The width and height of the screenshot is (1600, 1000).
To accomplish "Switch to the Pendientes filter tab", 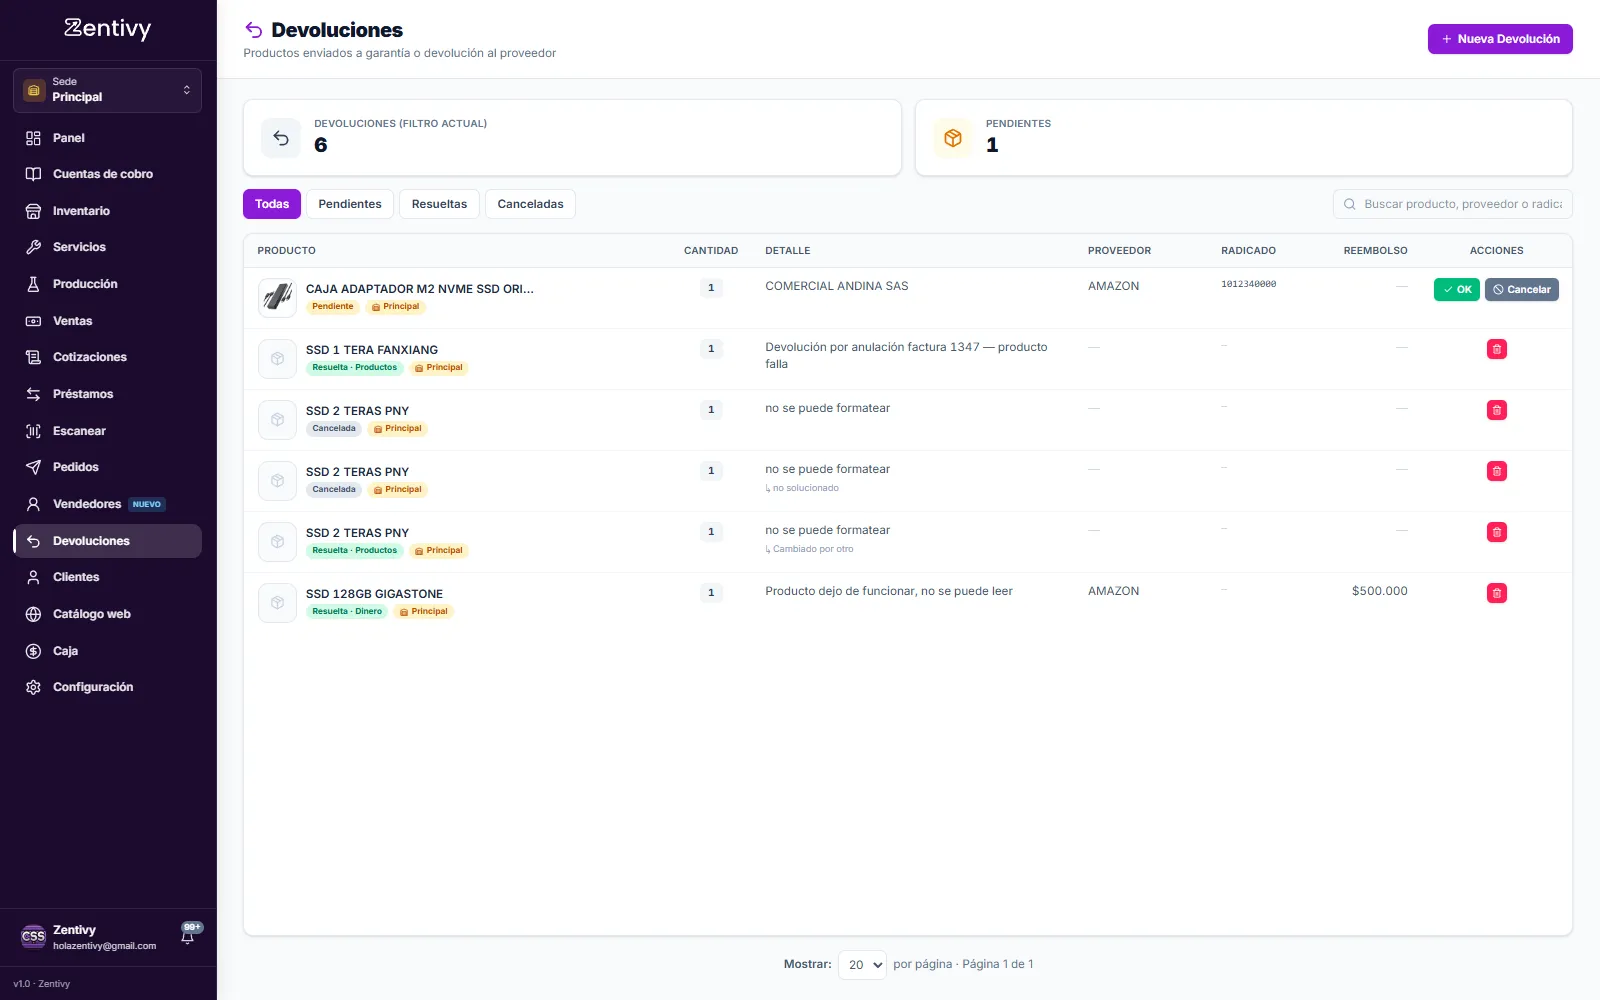I will (x=350, y=204).
